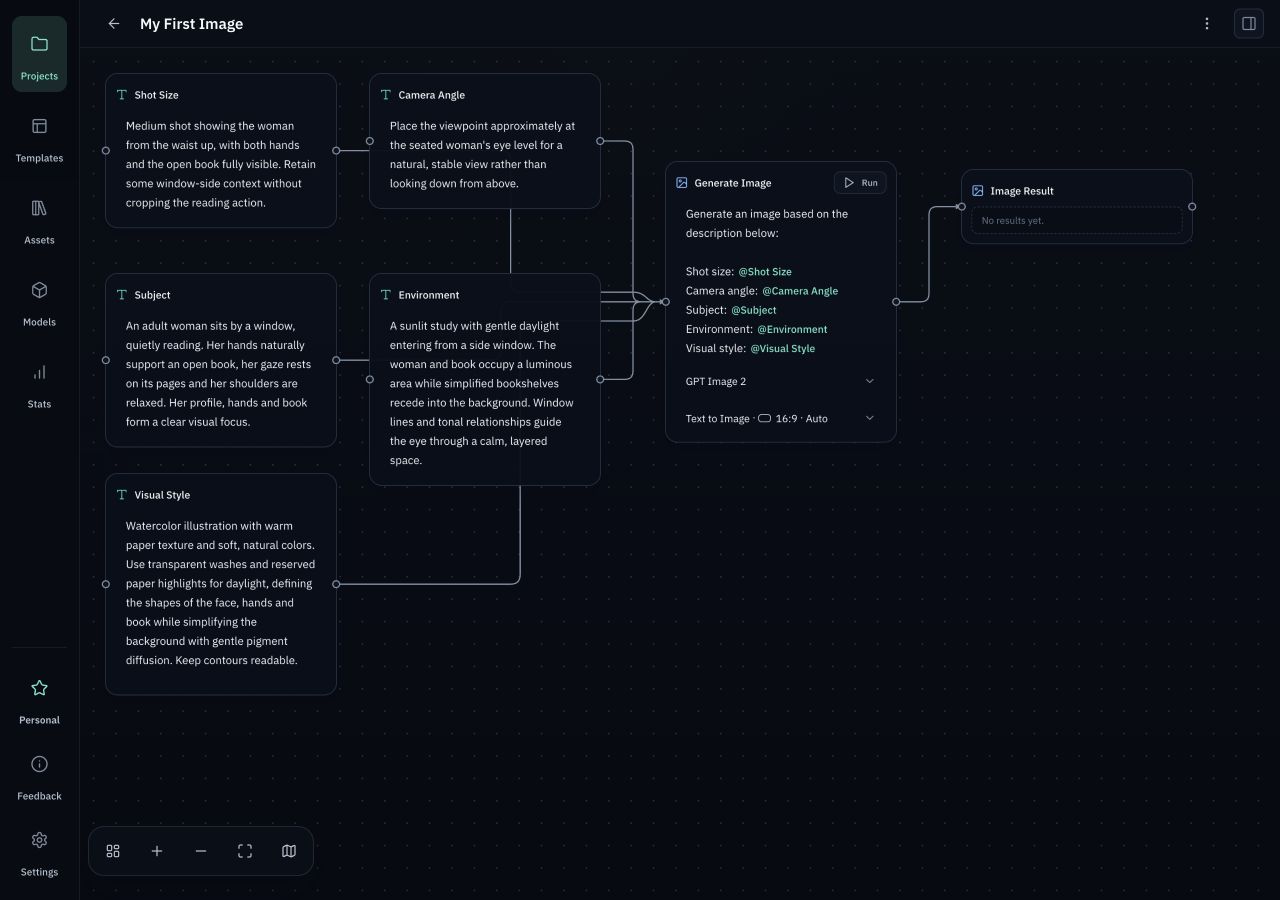Click the Image Result output port
The width and height of the screenshot is (1280, 900).
click(1192, 207)
